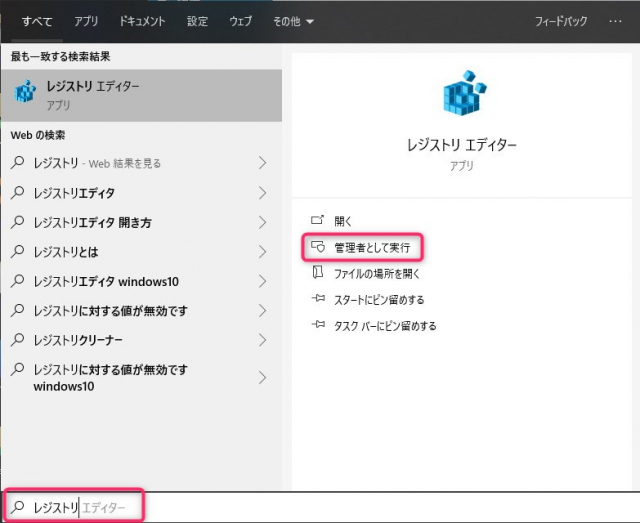Open the three-dot more options menu

tap(615, 21)
